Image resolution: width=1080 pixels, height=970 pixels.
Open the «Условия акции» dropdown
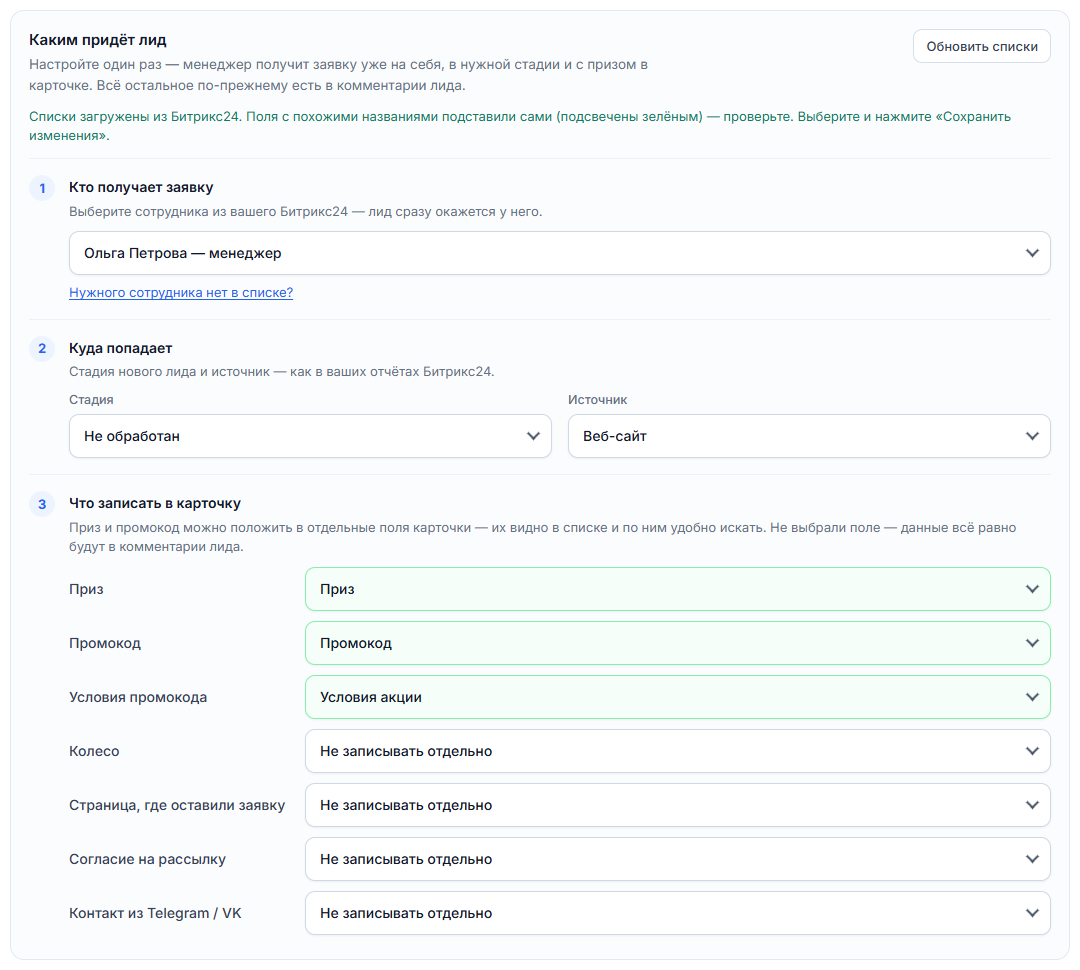[678, 697]
